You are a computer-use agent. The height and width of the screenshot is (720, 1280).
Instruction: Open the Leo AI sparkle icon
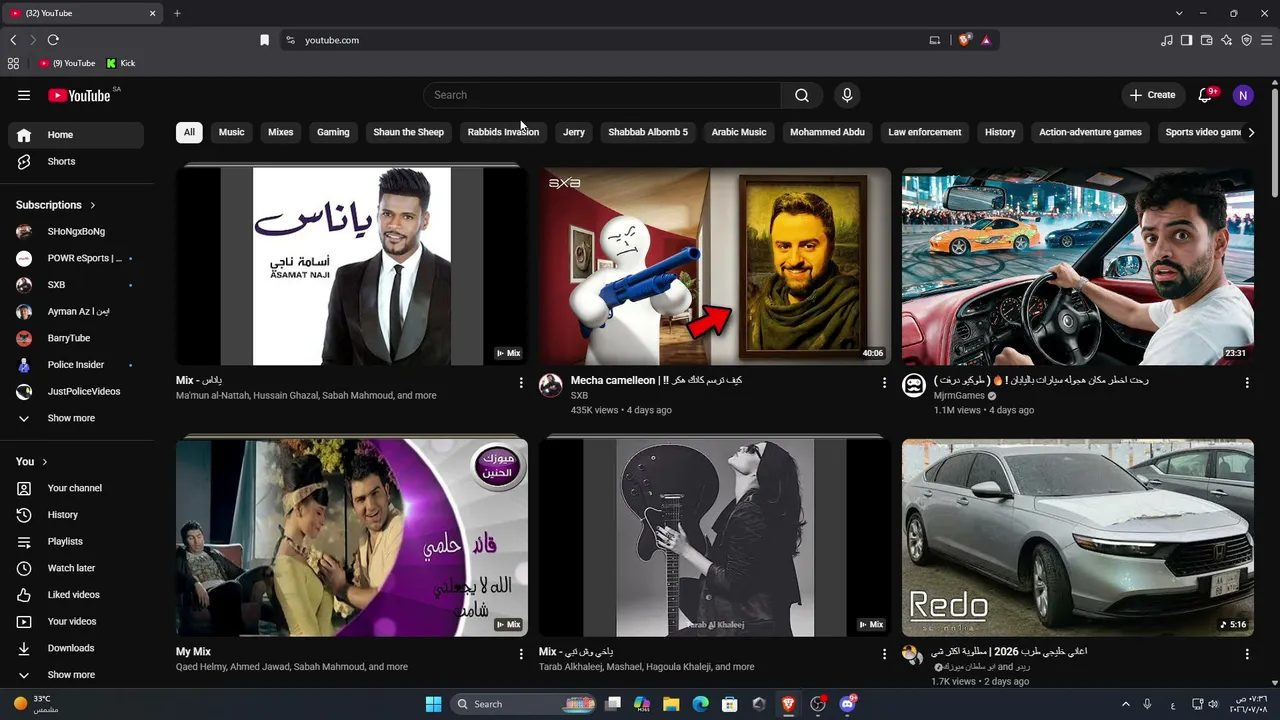[1226, 40]
